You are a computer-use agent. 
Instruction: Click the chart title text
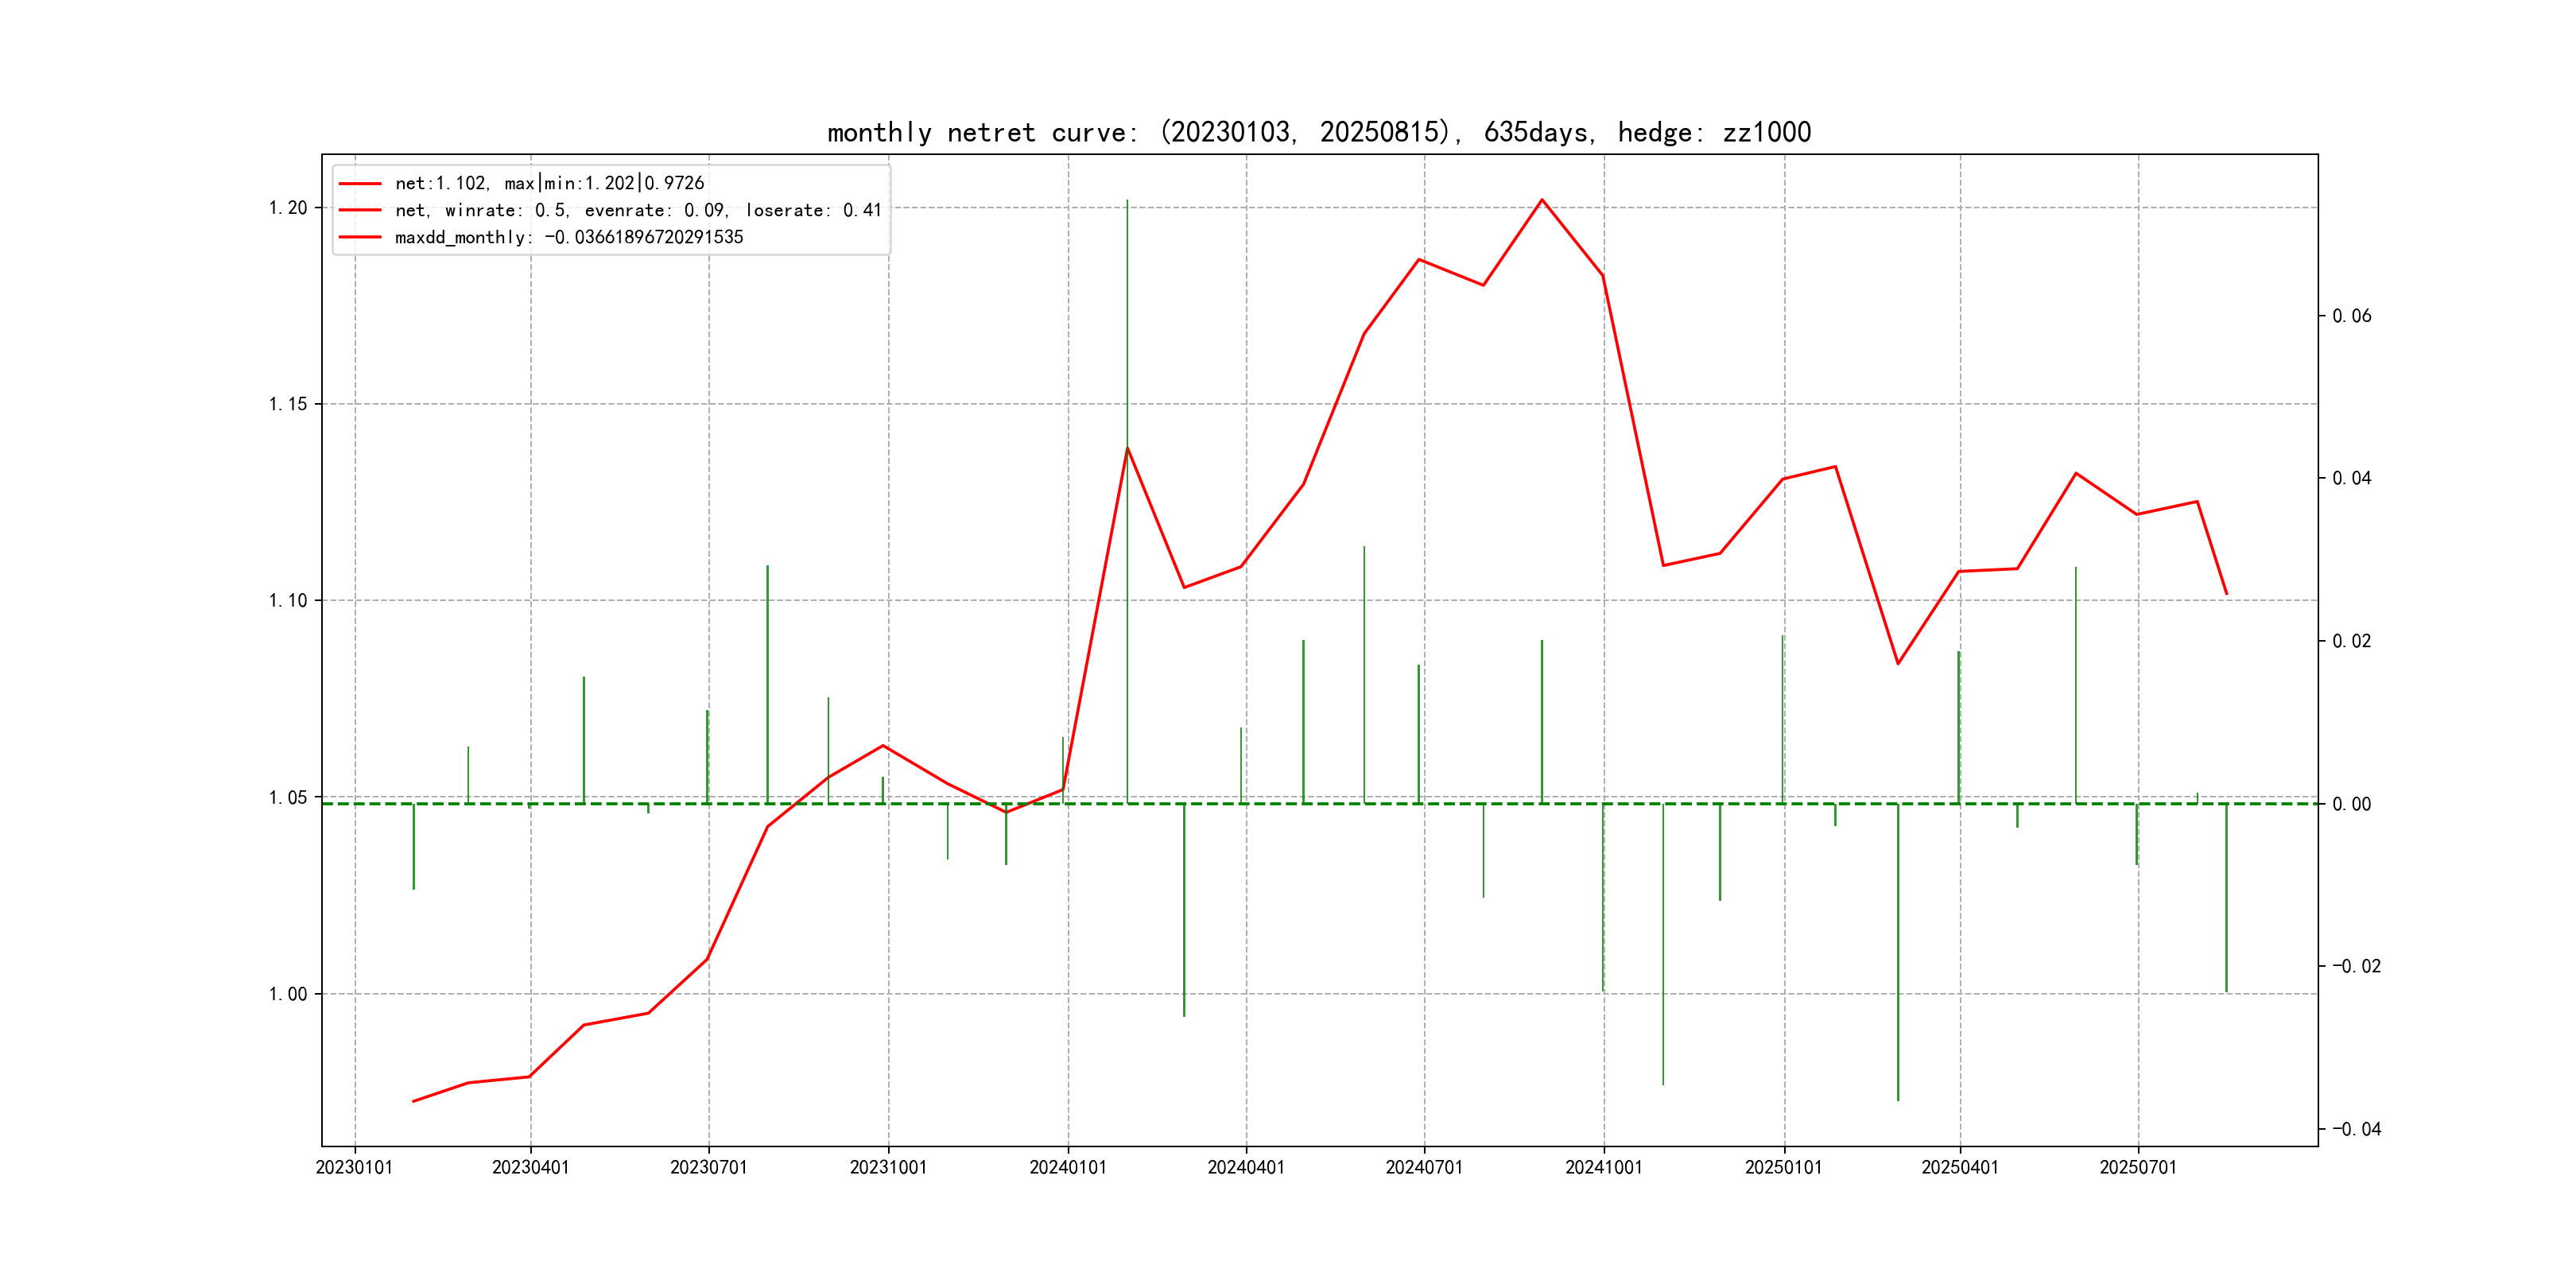tap(1318, 132)
